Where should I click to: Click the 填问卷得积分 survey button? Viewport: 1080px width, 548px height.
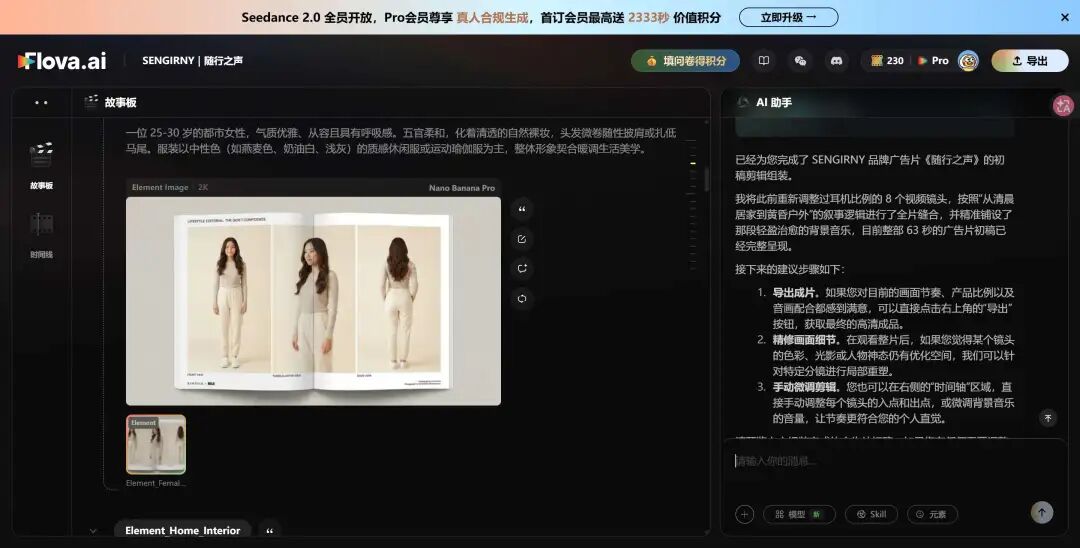685,61
